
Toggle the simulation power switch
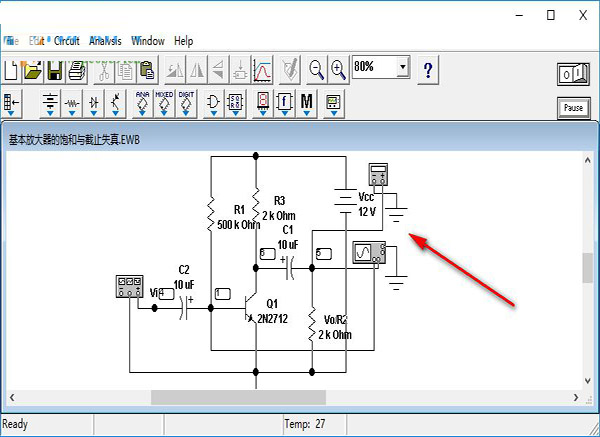tap(572, 74)
